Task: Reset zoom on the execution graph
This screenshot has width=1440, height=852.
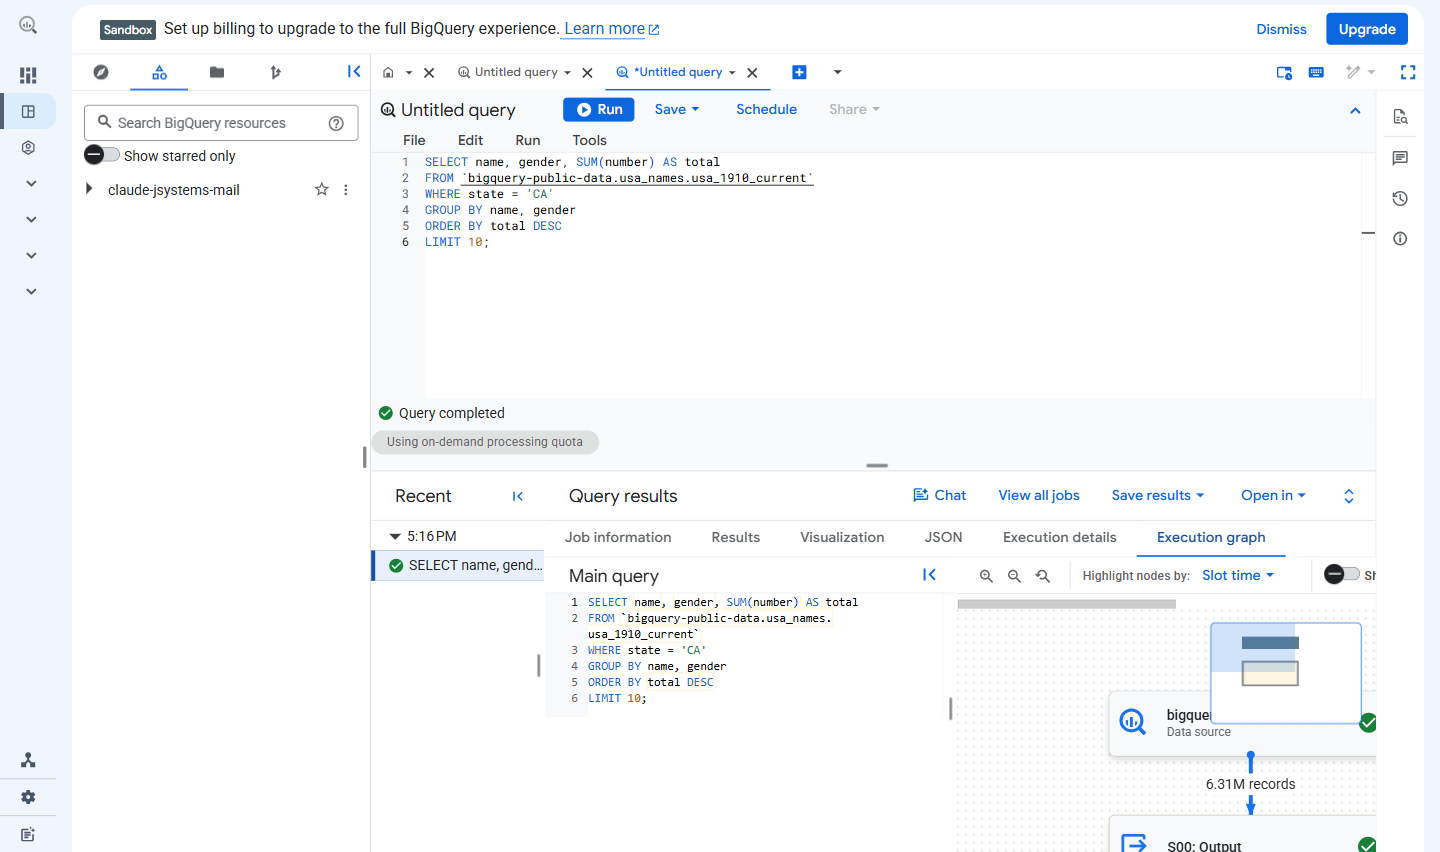Action: (x=1043, y=576)
